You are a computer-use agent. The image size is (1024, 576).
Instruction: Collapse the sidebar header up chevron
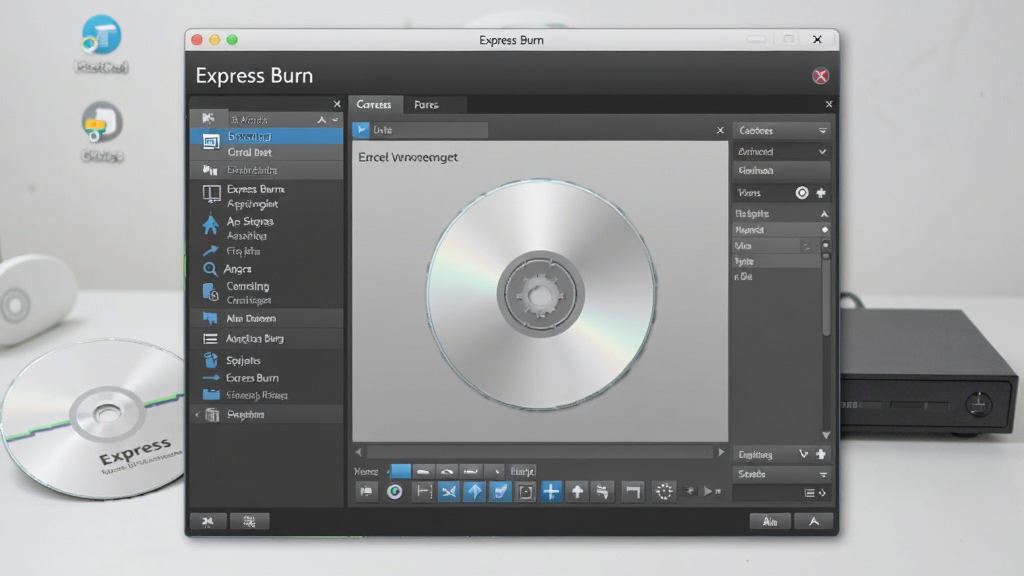(321, 120)
